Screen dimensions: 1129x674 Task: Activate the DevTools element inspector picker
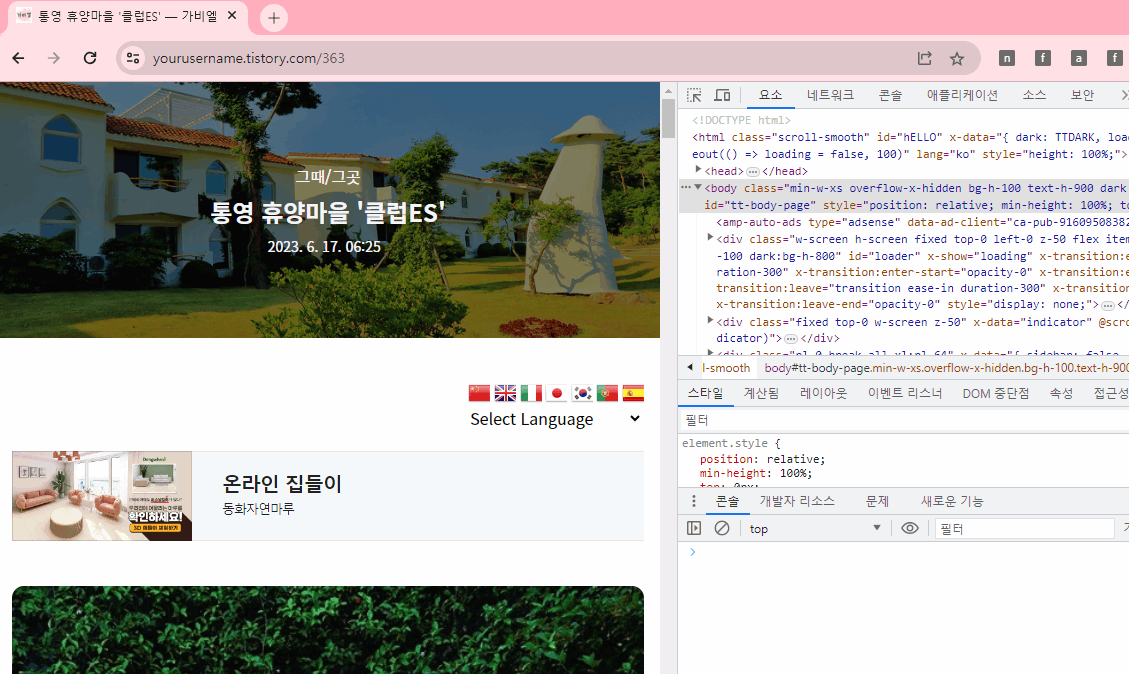[694, 95]
